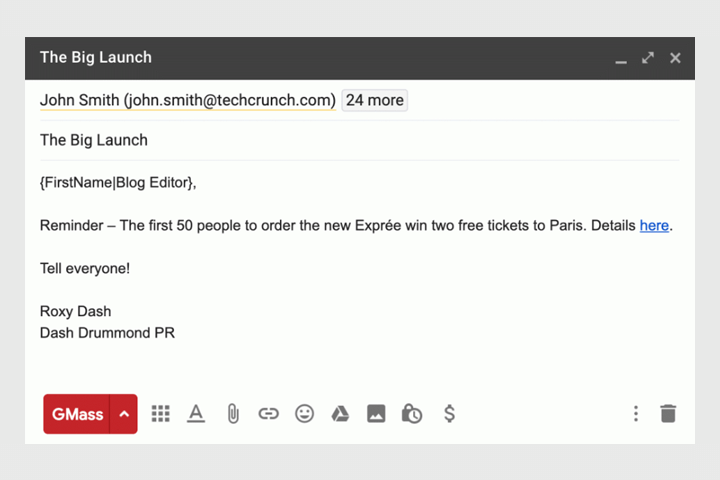Toggle confidential mode lock-clock icon
Viewport: 720px width, 480px height.
tap(412, 413)
